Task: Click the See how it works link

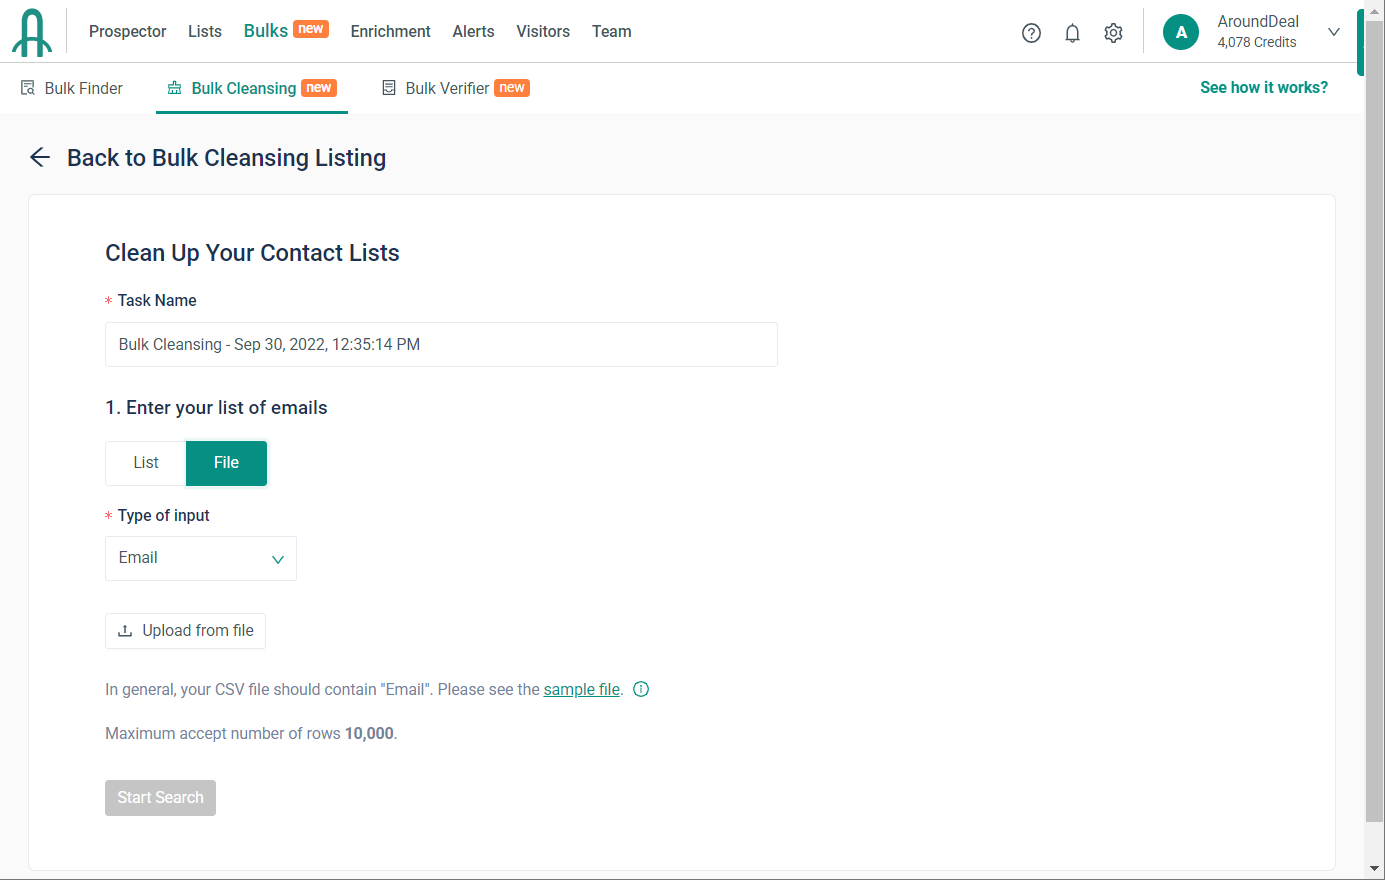Action: (x=1264, y=87)
